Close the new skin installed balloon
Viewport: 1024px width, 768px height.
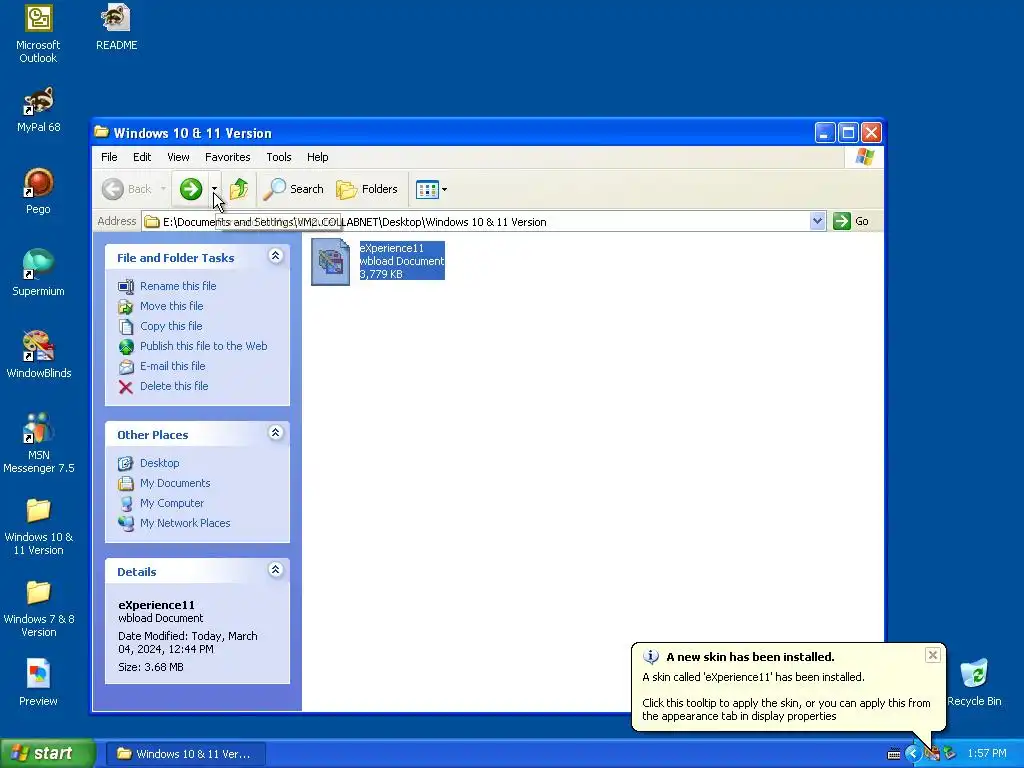[933, 655]
